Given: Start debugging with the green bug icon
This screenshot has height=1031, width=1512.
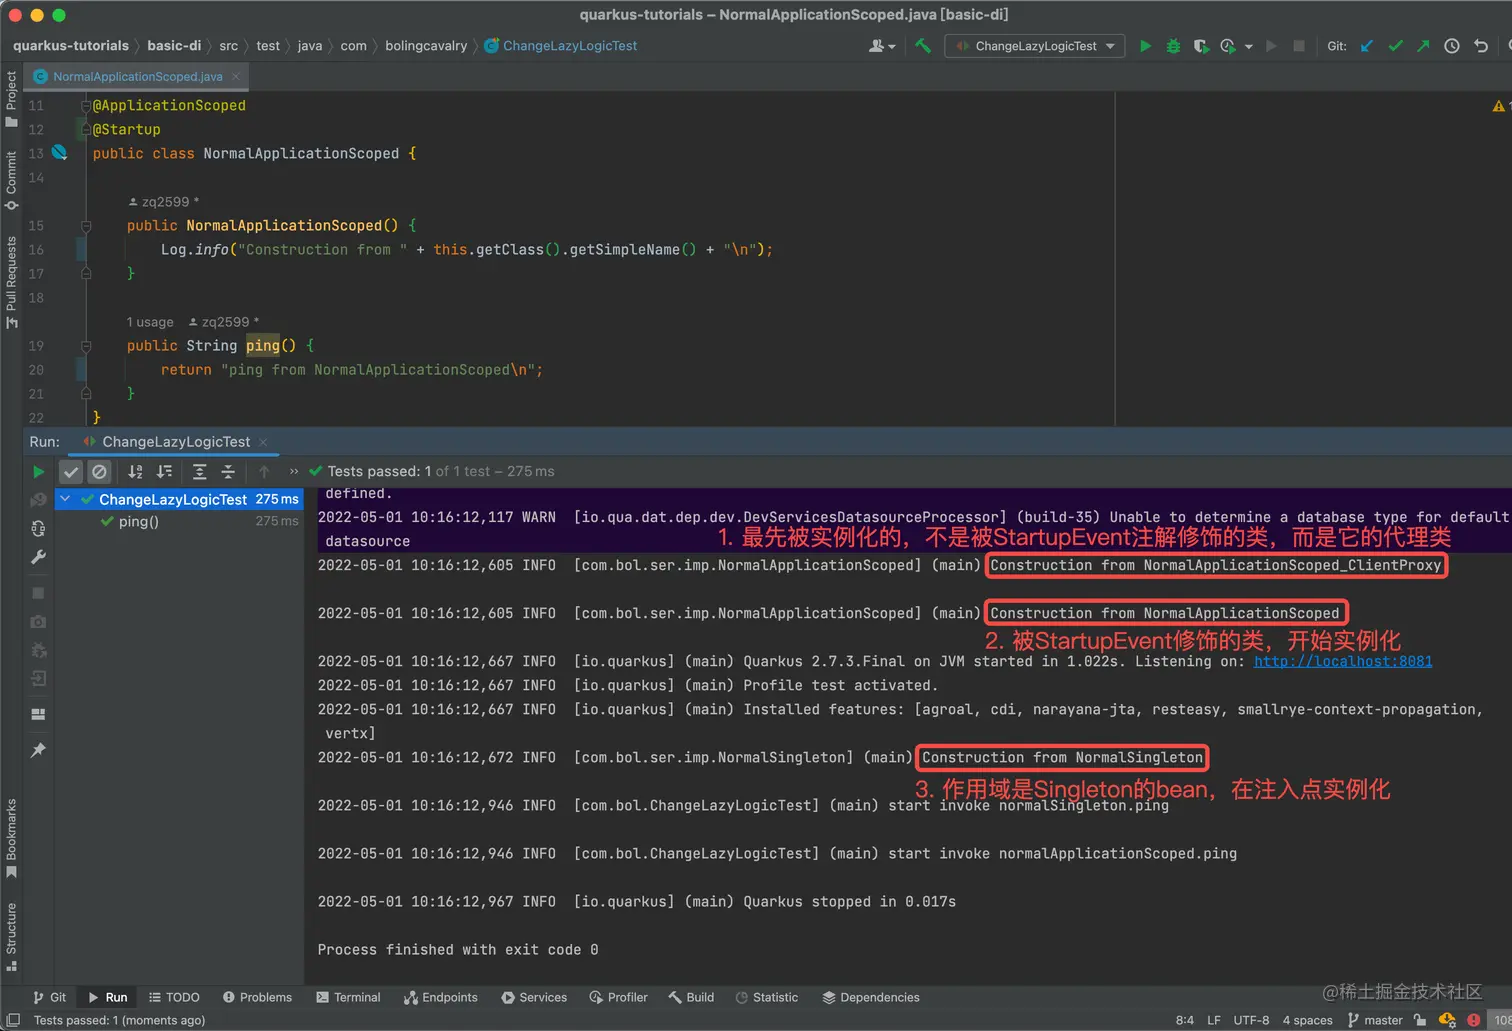Looking at the screenshot, I should pos(1173,46).
